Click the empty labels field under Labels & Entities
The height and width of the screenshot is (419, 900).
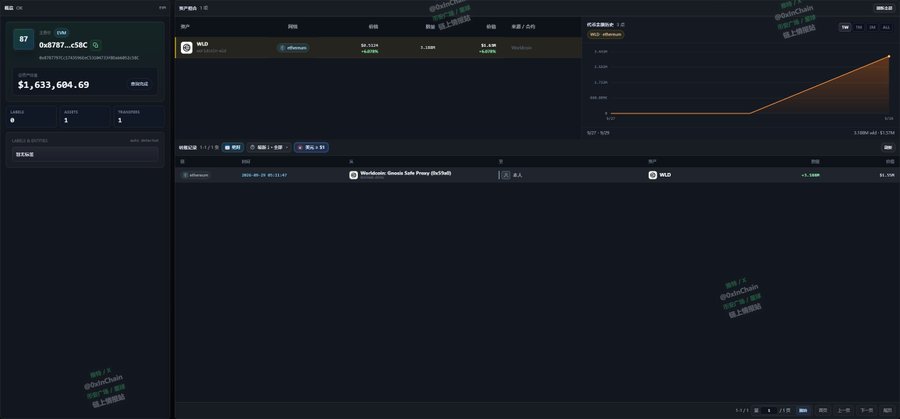pyautogui.click(x=85, y=154)
